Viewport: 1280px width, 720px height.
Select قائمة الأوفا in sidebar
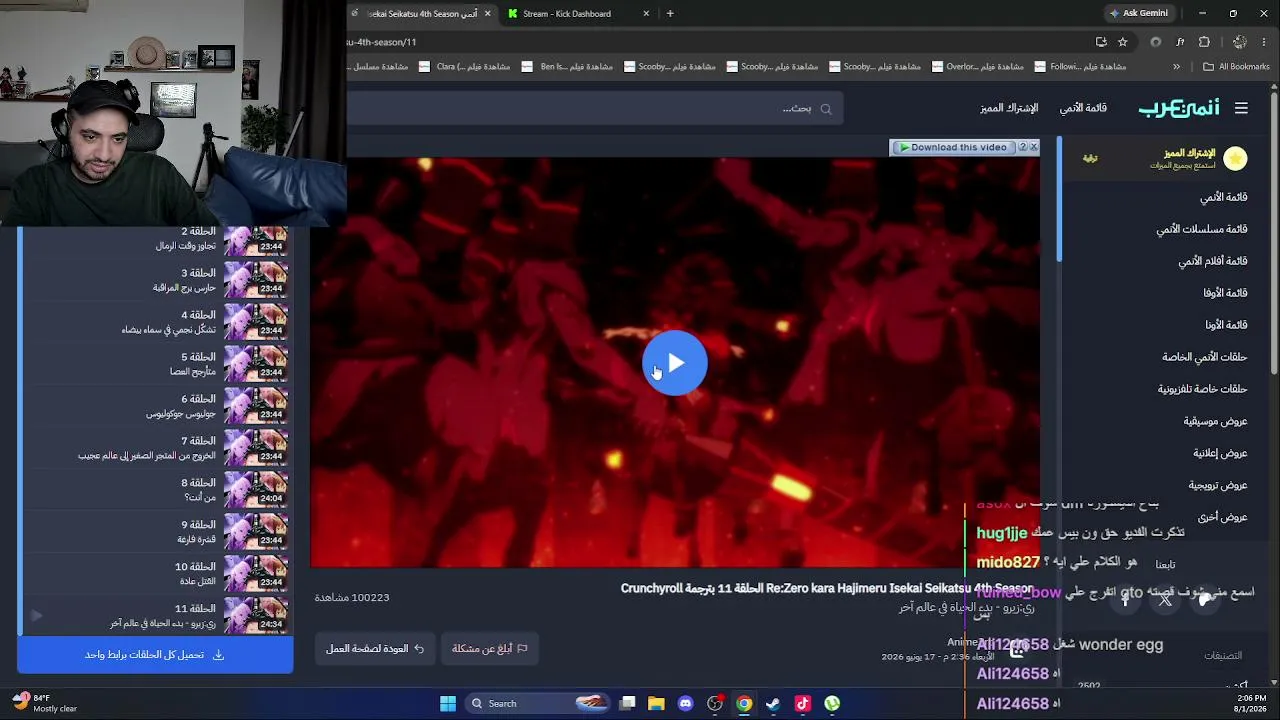pyautogui.click(x=1225, y=293)
